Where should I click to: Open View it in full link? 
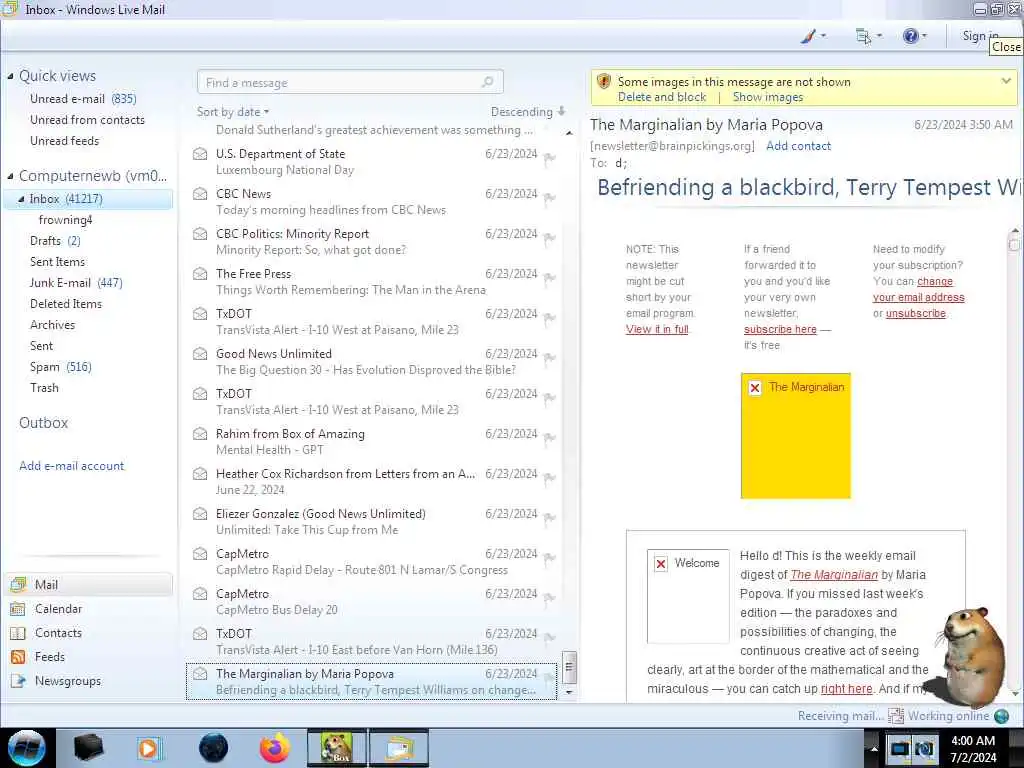click(x=657, y=329)
